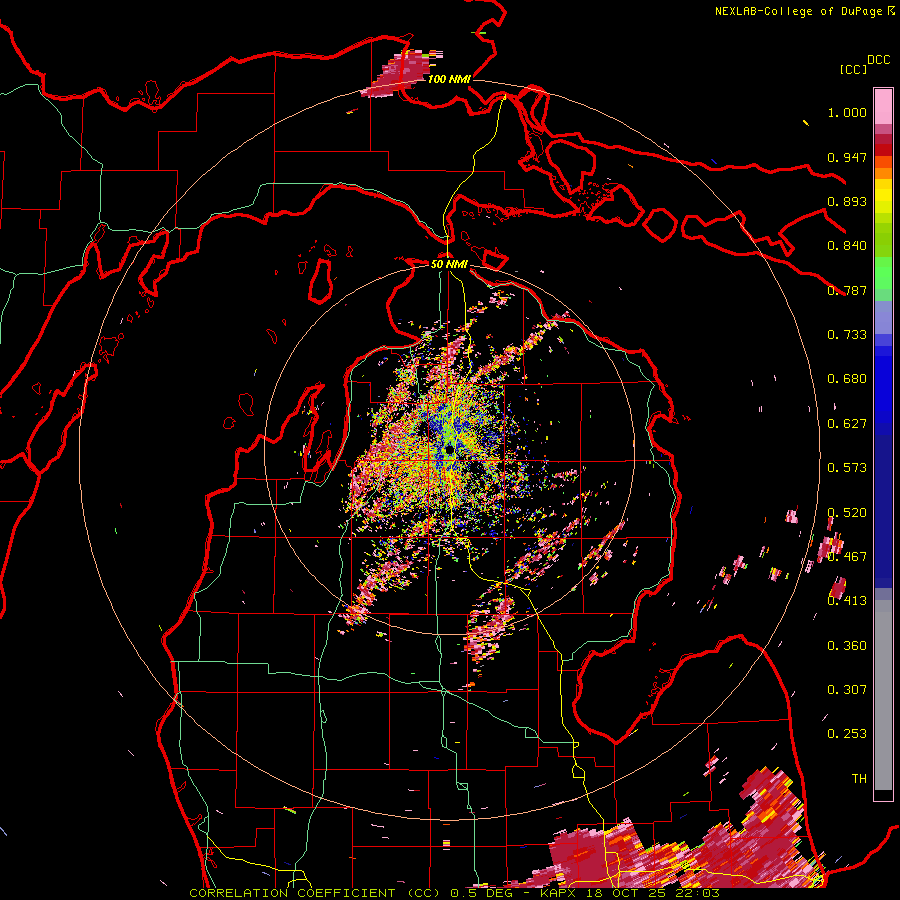Click the 0.947 scale label
Screen dimensions: 900x900
[x=847, y=157]
